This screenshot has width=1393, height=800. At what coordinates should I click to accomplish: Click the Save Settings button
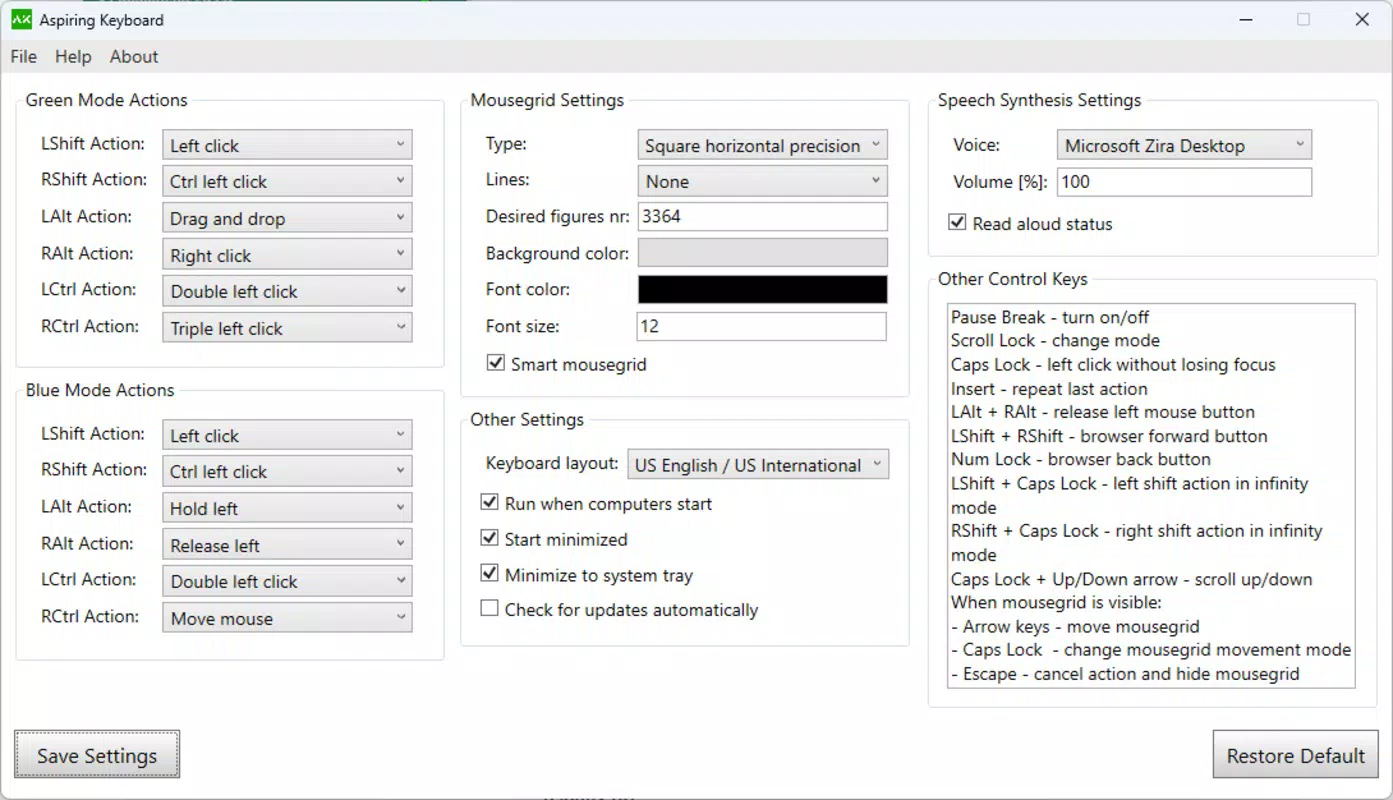(x=97, y=755)
